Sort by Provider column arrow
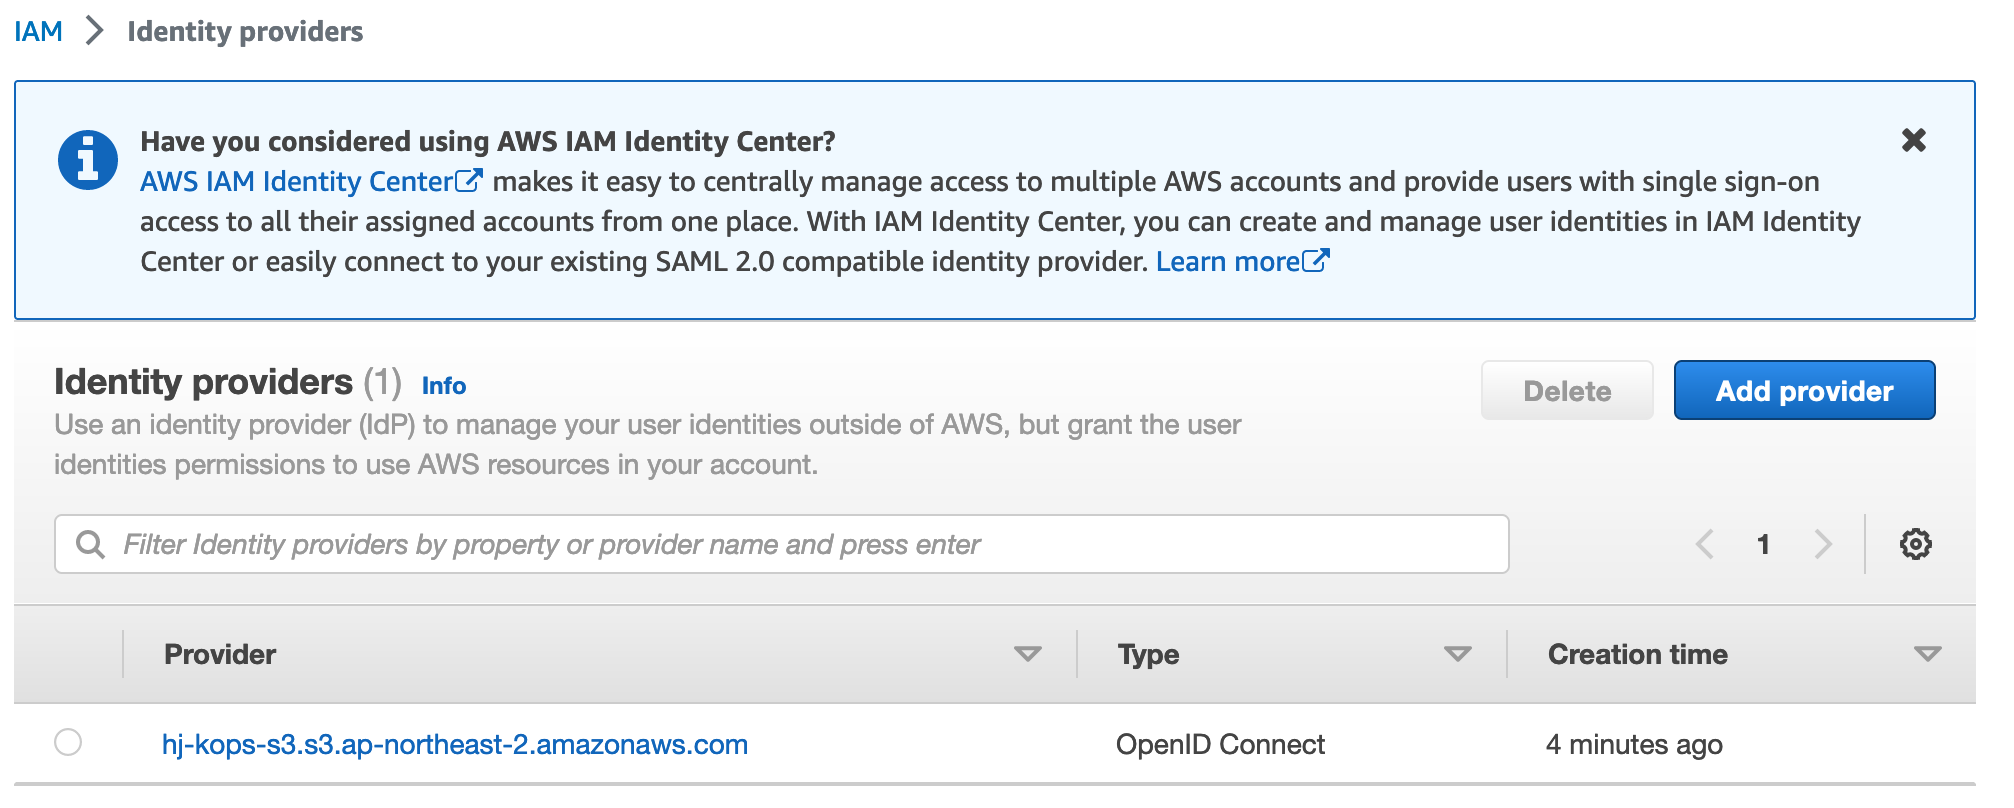The width and height of the screenshot is (2014, 808). pos(1027,654)
